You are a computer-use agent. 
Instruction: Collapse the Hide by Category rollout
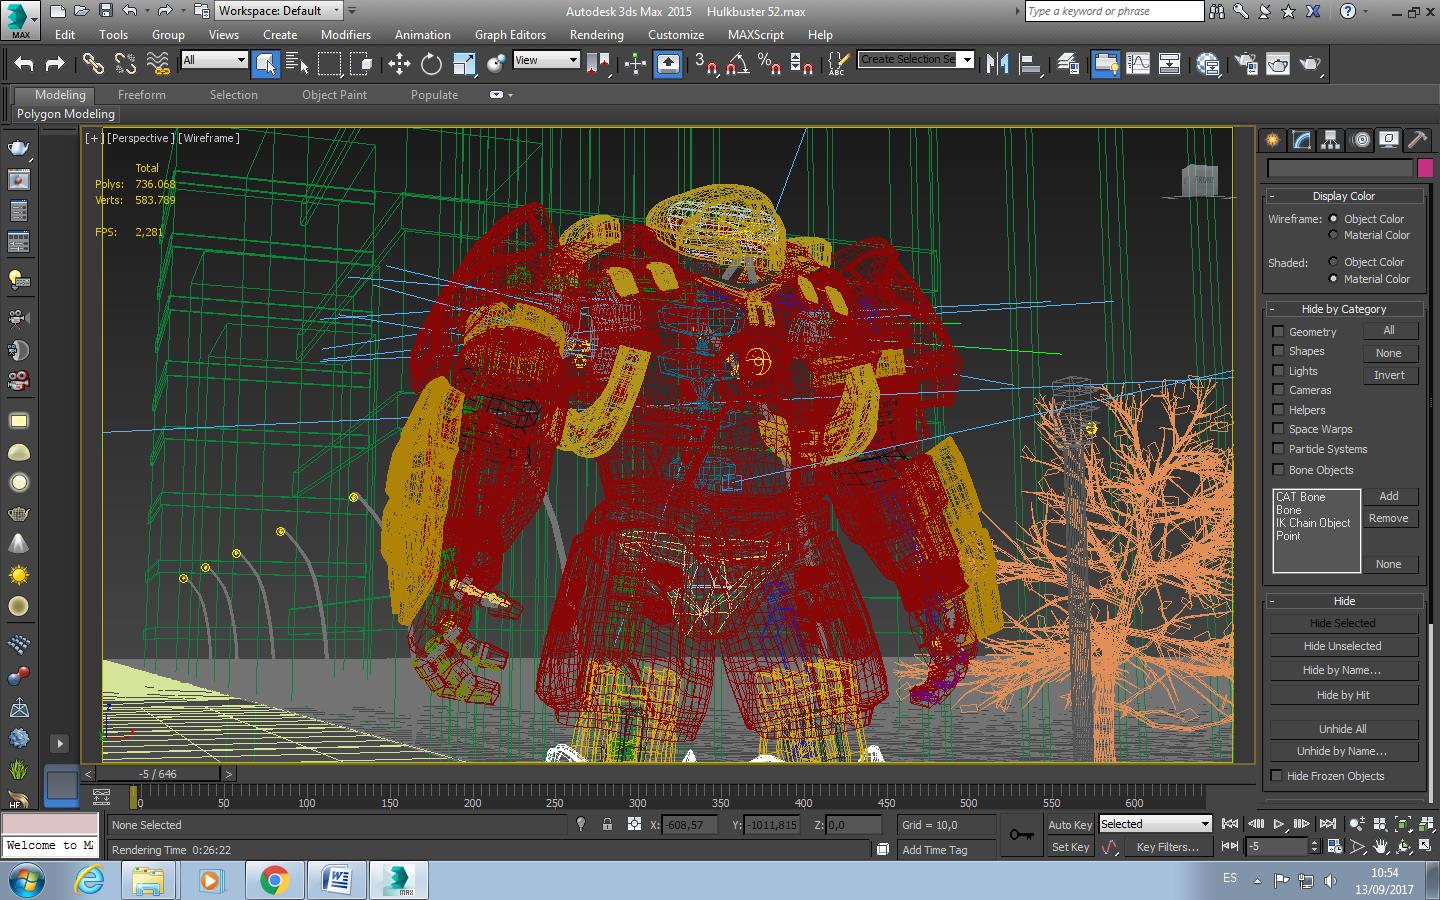(1272, 309)
